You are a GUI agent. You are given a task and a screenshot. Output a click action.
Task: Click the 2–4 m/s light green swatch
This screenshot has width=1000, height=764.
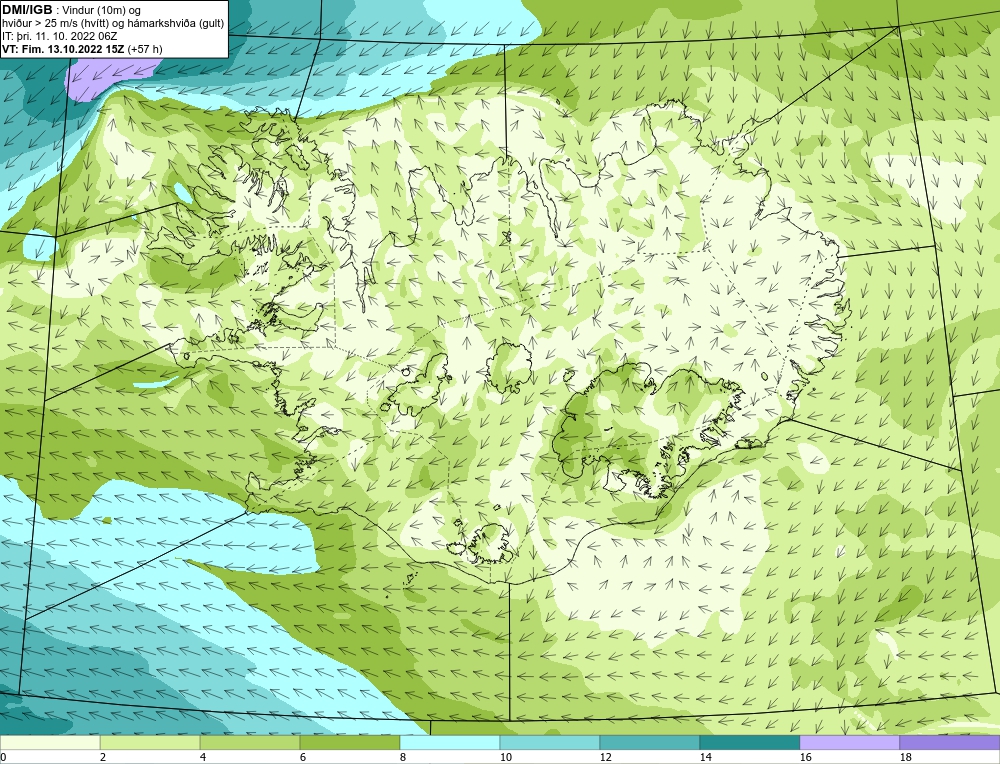pyautogui.click(x=150, y=743)
